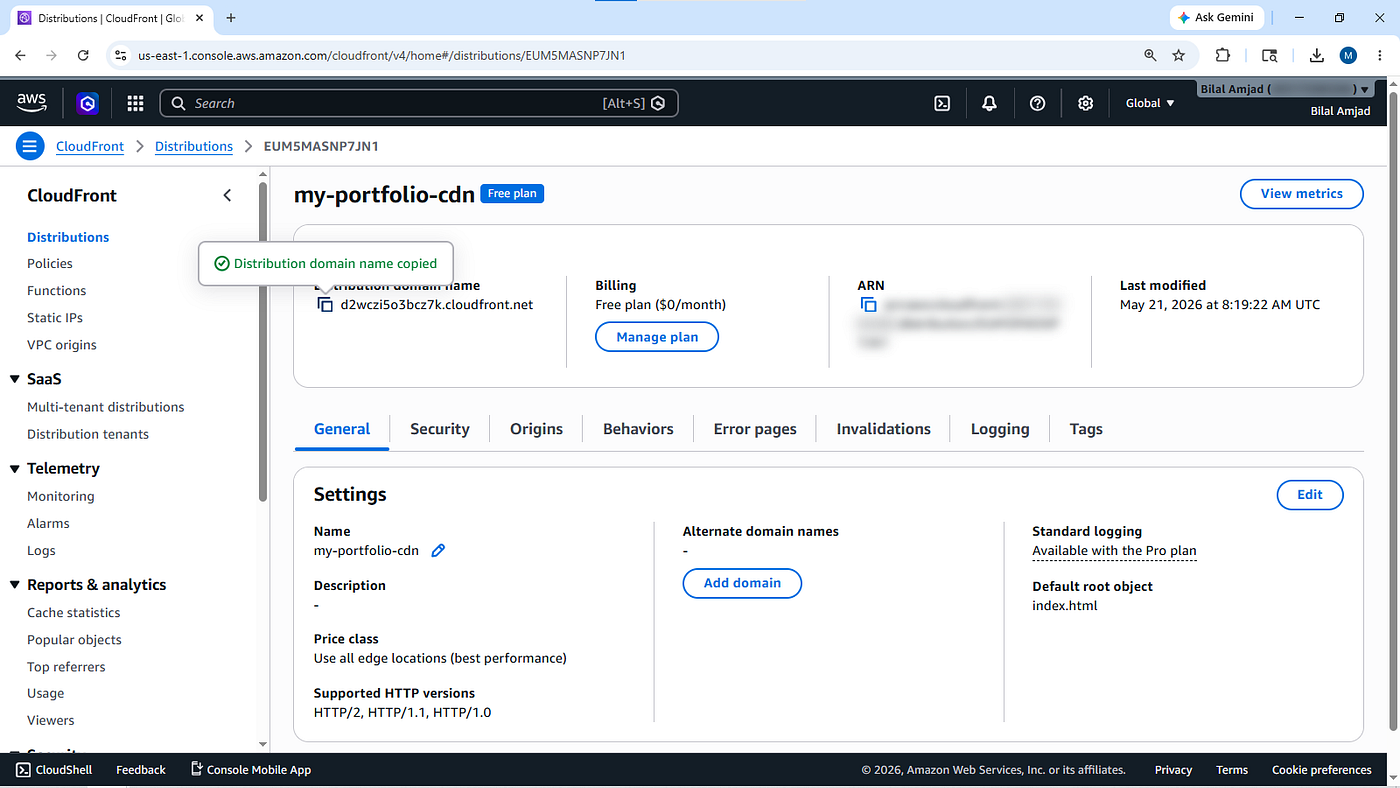Open Available with the Pro plan link

point(1114,551)
